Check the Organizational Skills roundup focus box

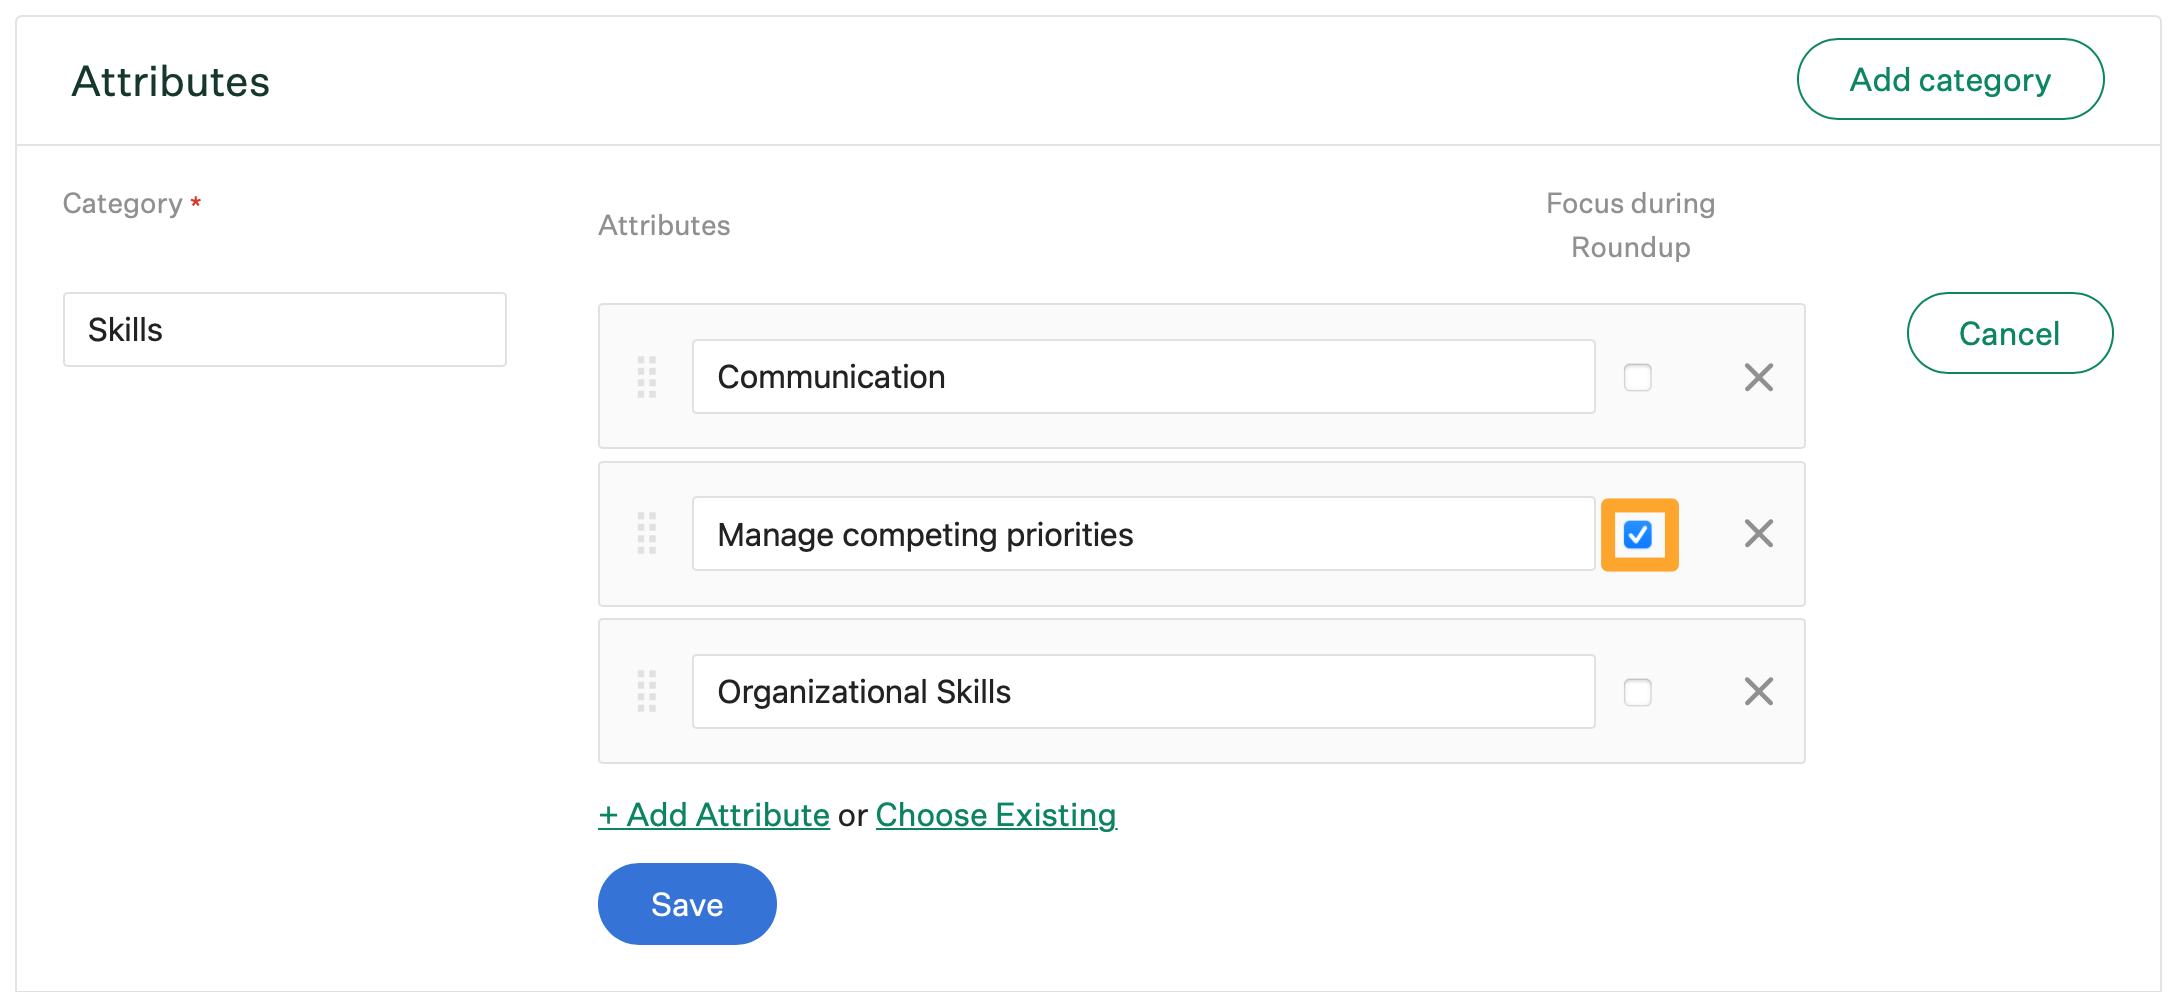[1637, 692]
